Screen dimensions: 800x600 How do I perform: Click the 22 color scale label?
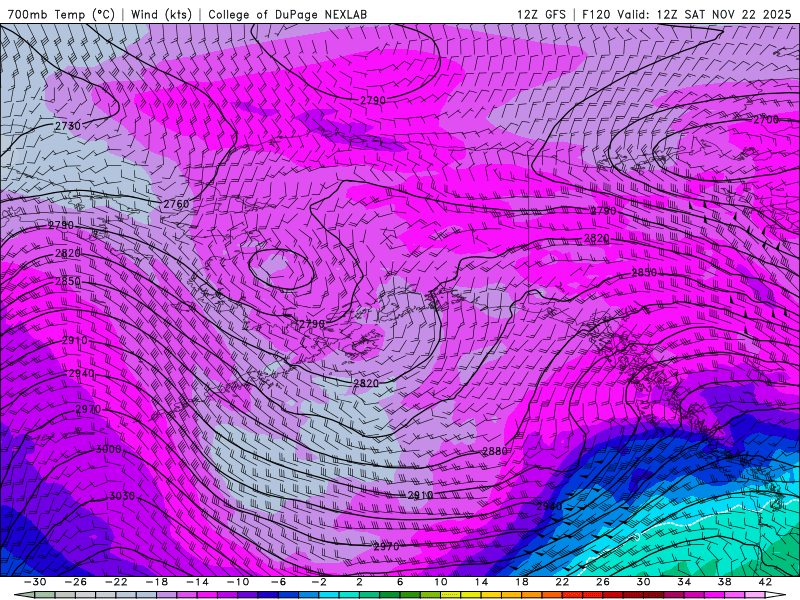(562, 582)
